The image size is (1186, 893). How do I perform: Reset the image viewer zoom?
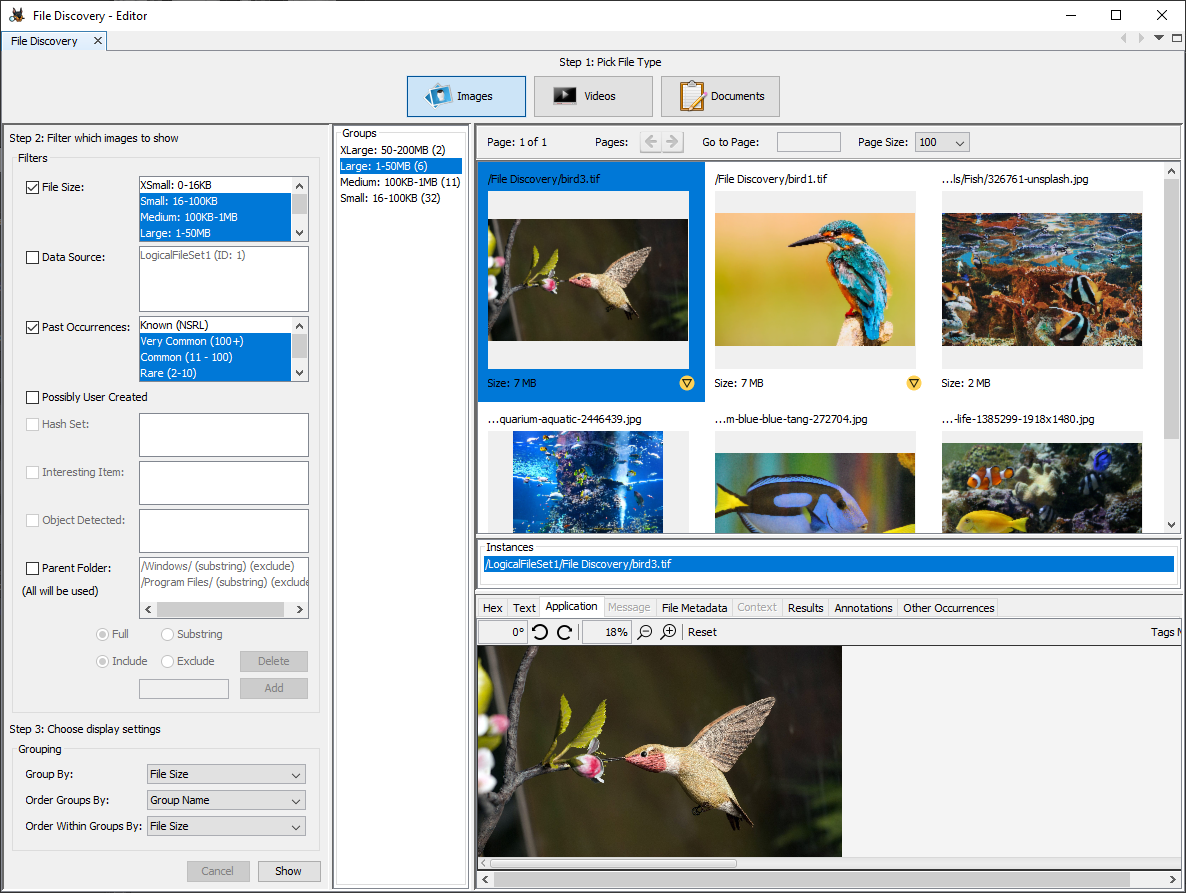702,632
